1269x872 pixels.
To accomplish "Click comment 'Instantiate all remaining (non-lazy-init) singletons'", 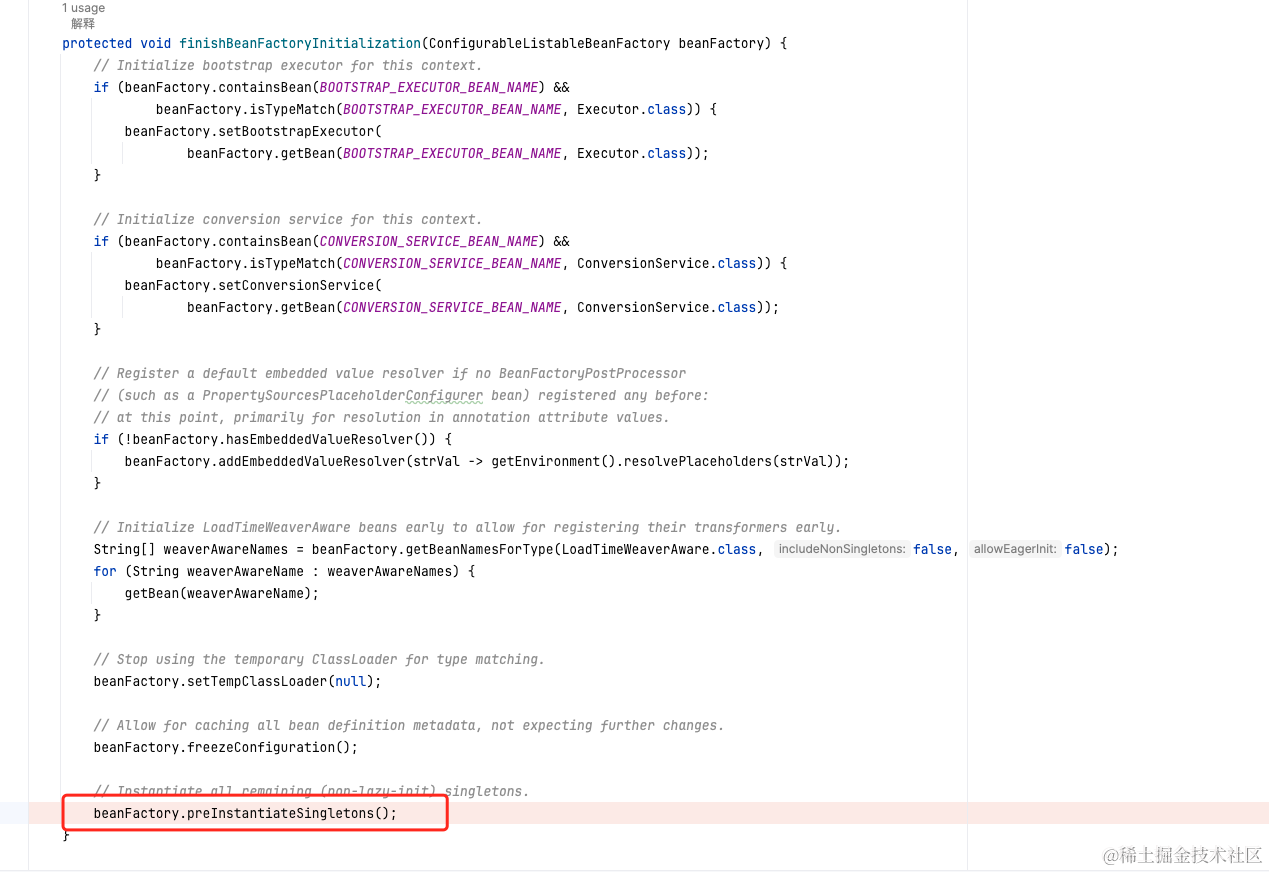I will tap(312, 791).
